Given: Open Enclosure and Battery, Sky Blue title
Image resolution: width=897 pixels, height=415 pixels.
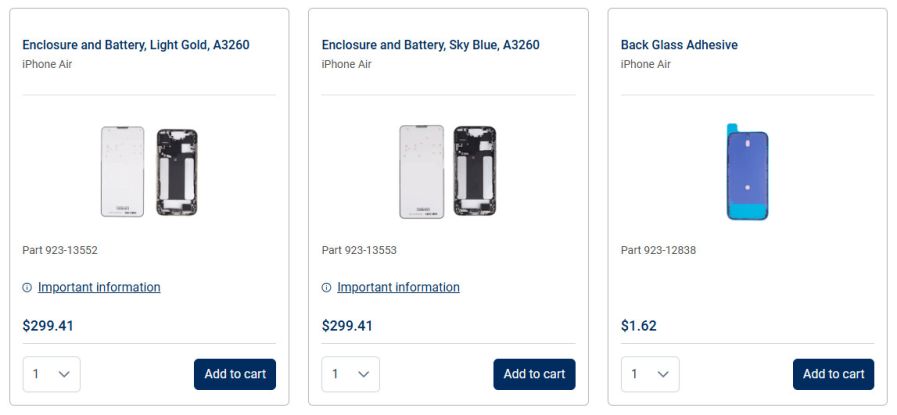Looking at the screenshot, I should 430,45.
